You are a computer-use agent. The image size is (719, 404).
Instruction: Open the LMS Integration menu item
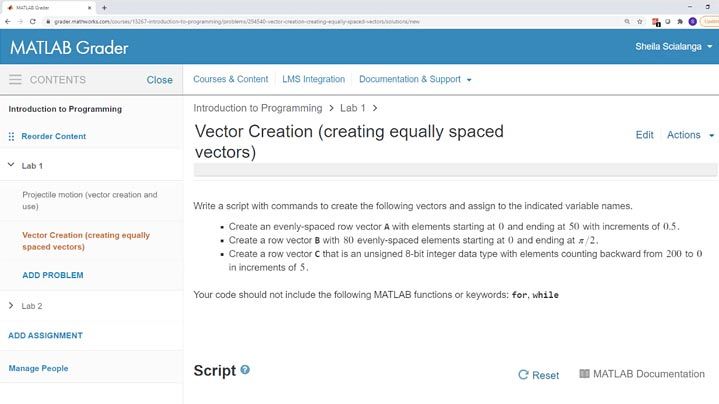313,79
